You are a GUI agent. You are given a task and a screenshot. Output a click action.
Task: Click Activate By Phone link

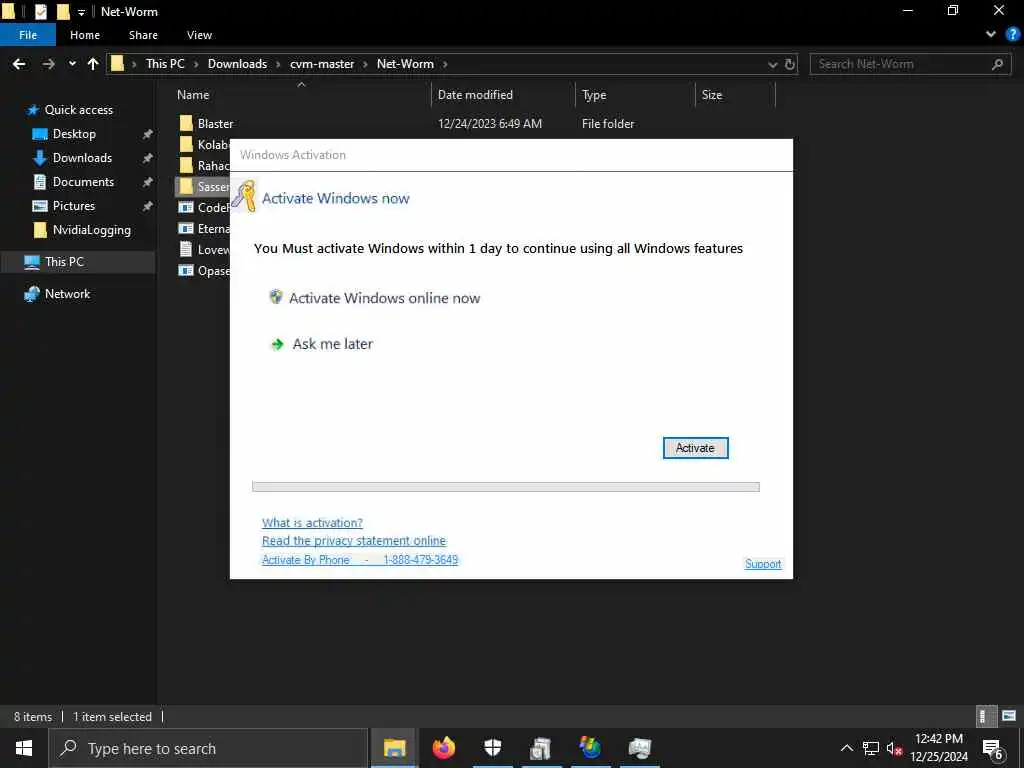(x=360, y=560)
